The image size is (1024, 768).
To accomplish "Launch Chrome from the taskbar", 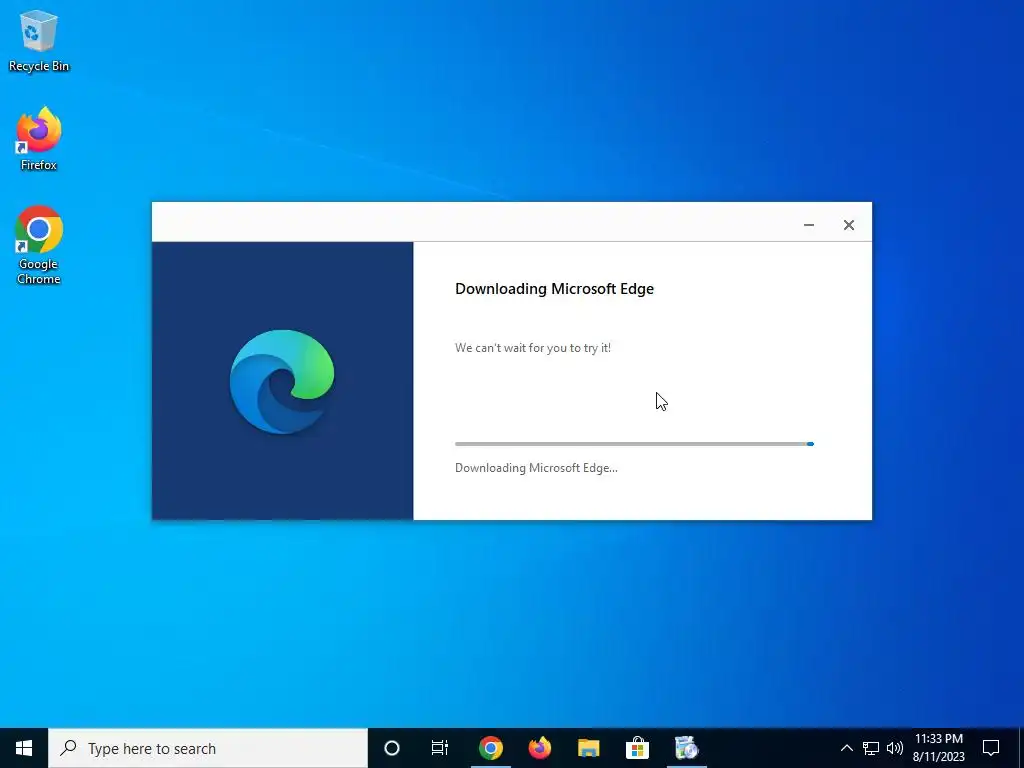I will coord(490,748).
